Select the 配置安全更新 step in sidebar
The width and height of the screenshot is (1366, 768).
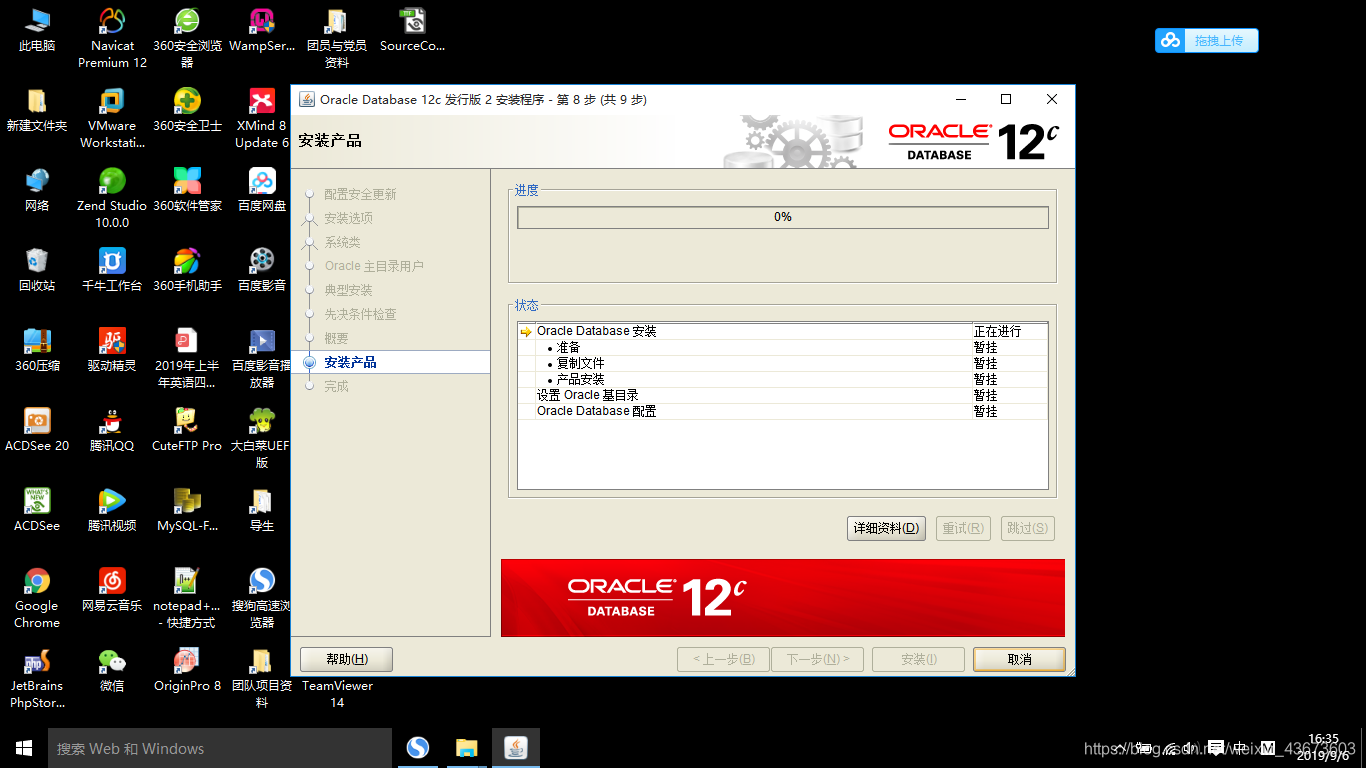(x=360, y=194)
